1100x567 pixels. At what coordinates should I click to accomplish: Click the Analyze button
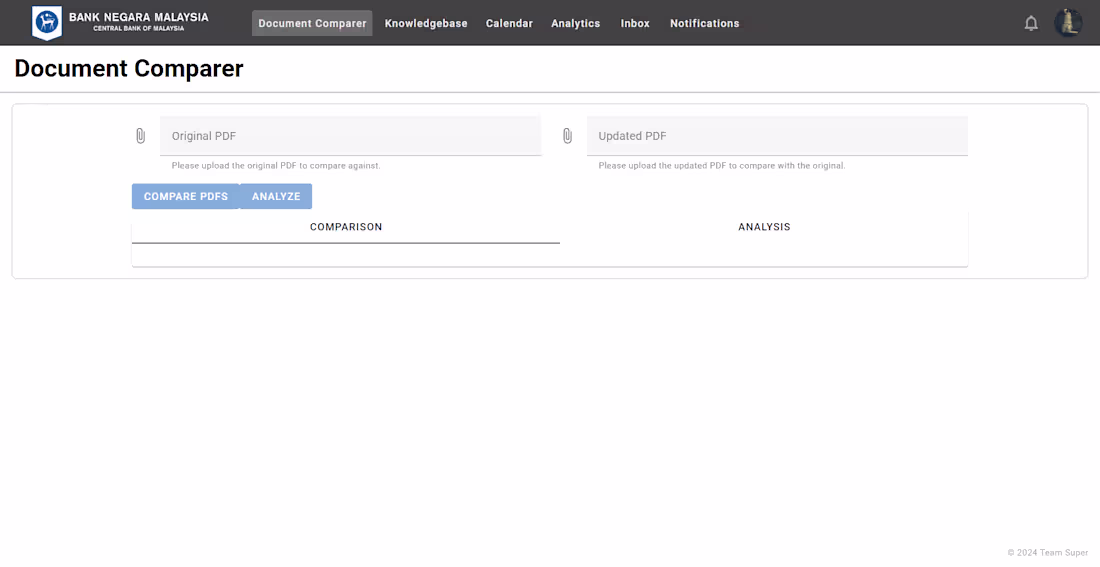[276, 196]
